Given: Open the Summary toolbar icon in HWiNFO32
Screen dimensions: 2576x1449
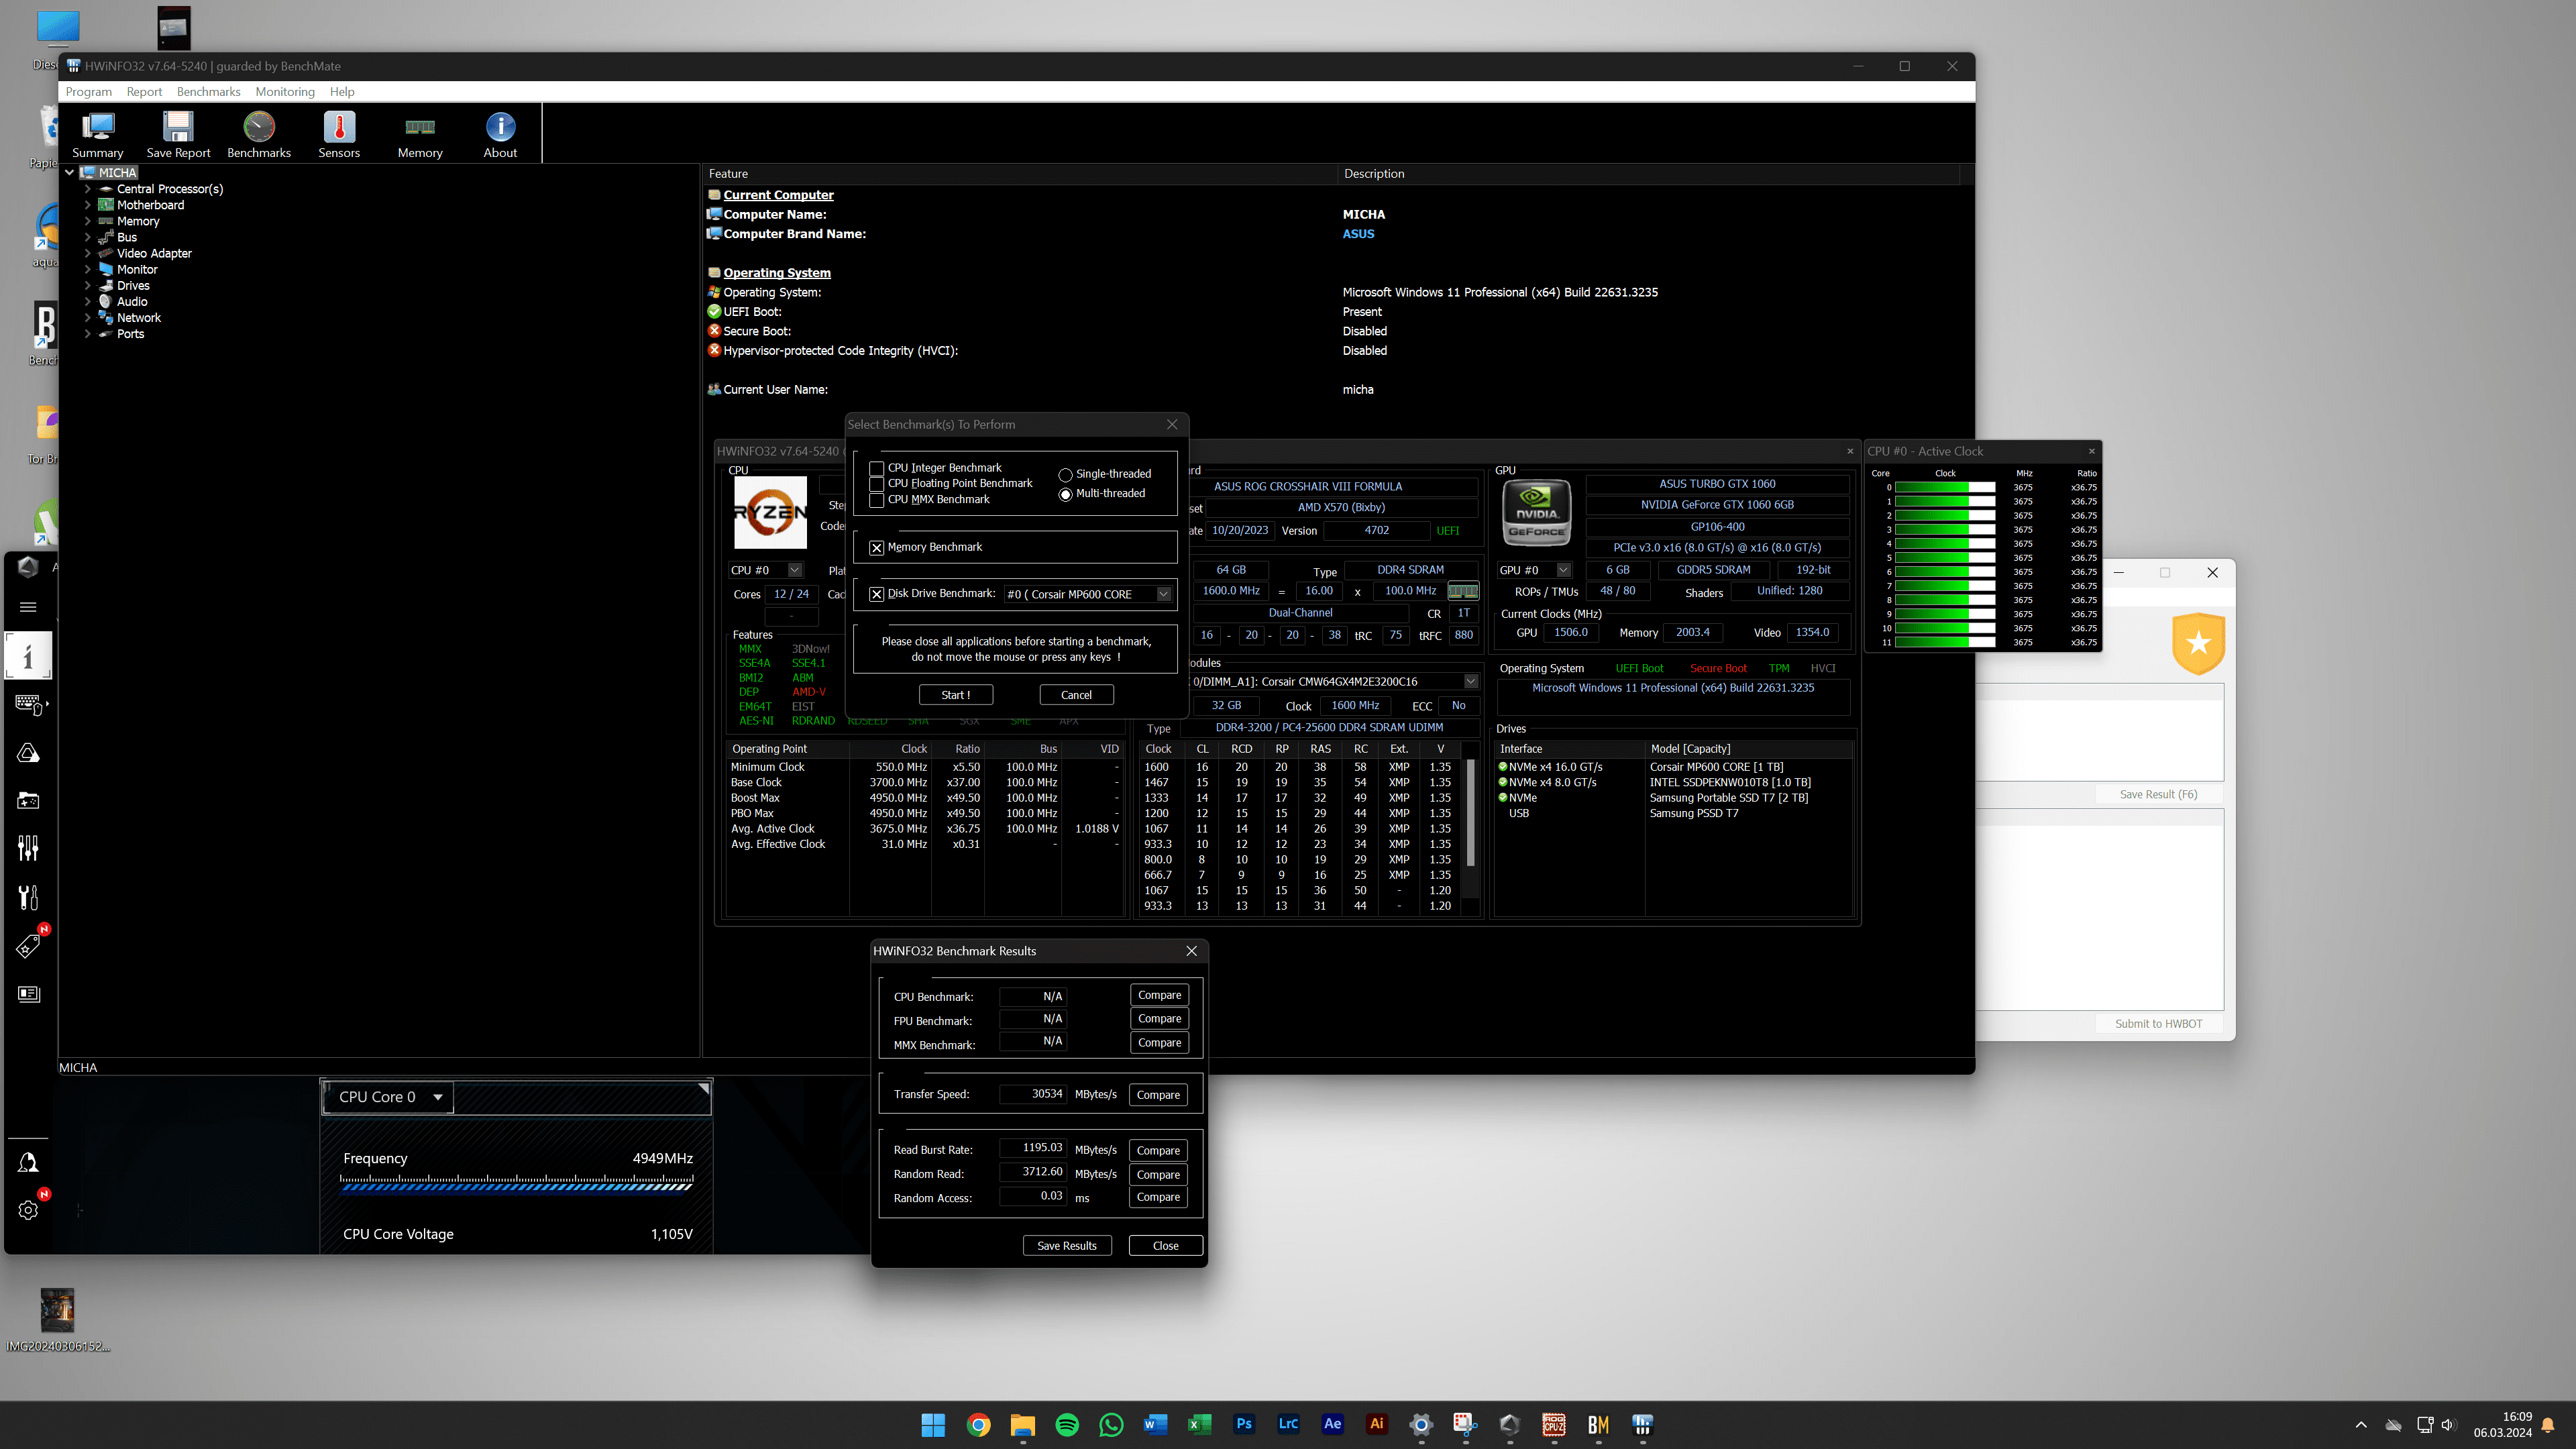Looking at the screenshot, I should (98, 134).
